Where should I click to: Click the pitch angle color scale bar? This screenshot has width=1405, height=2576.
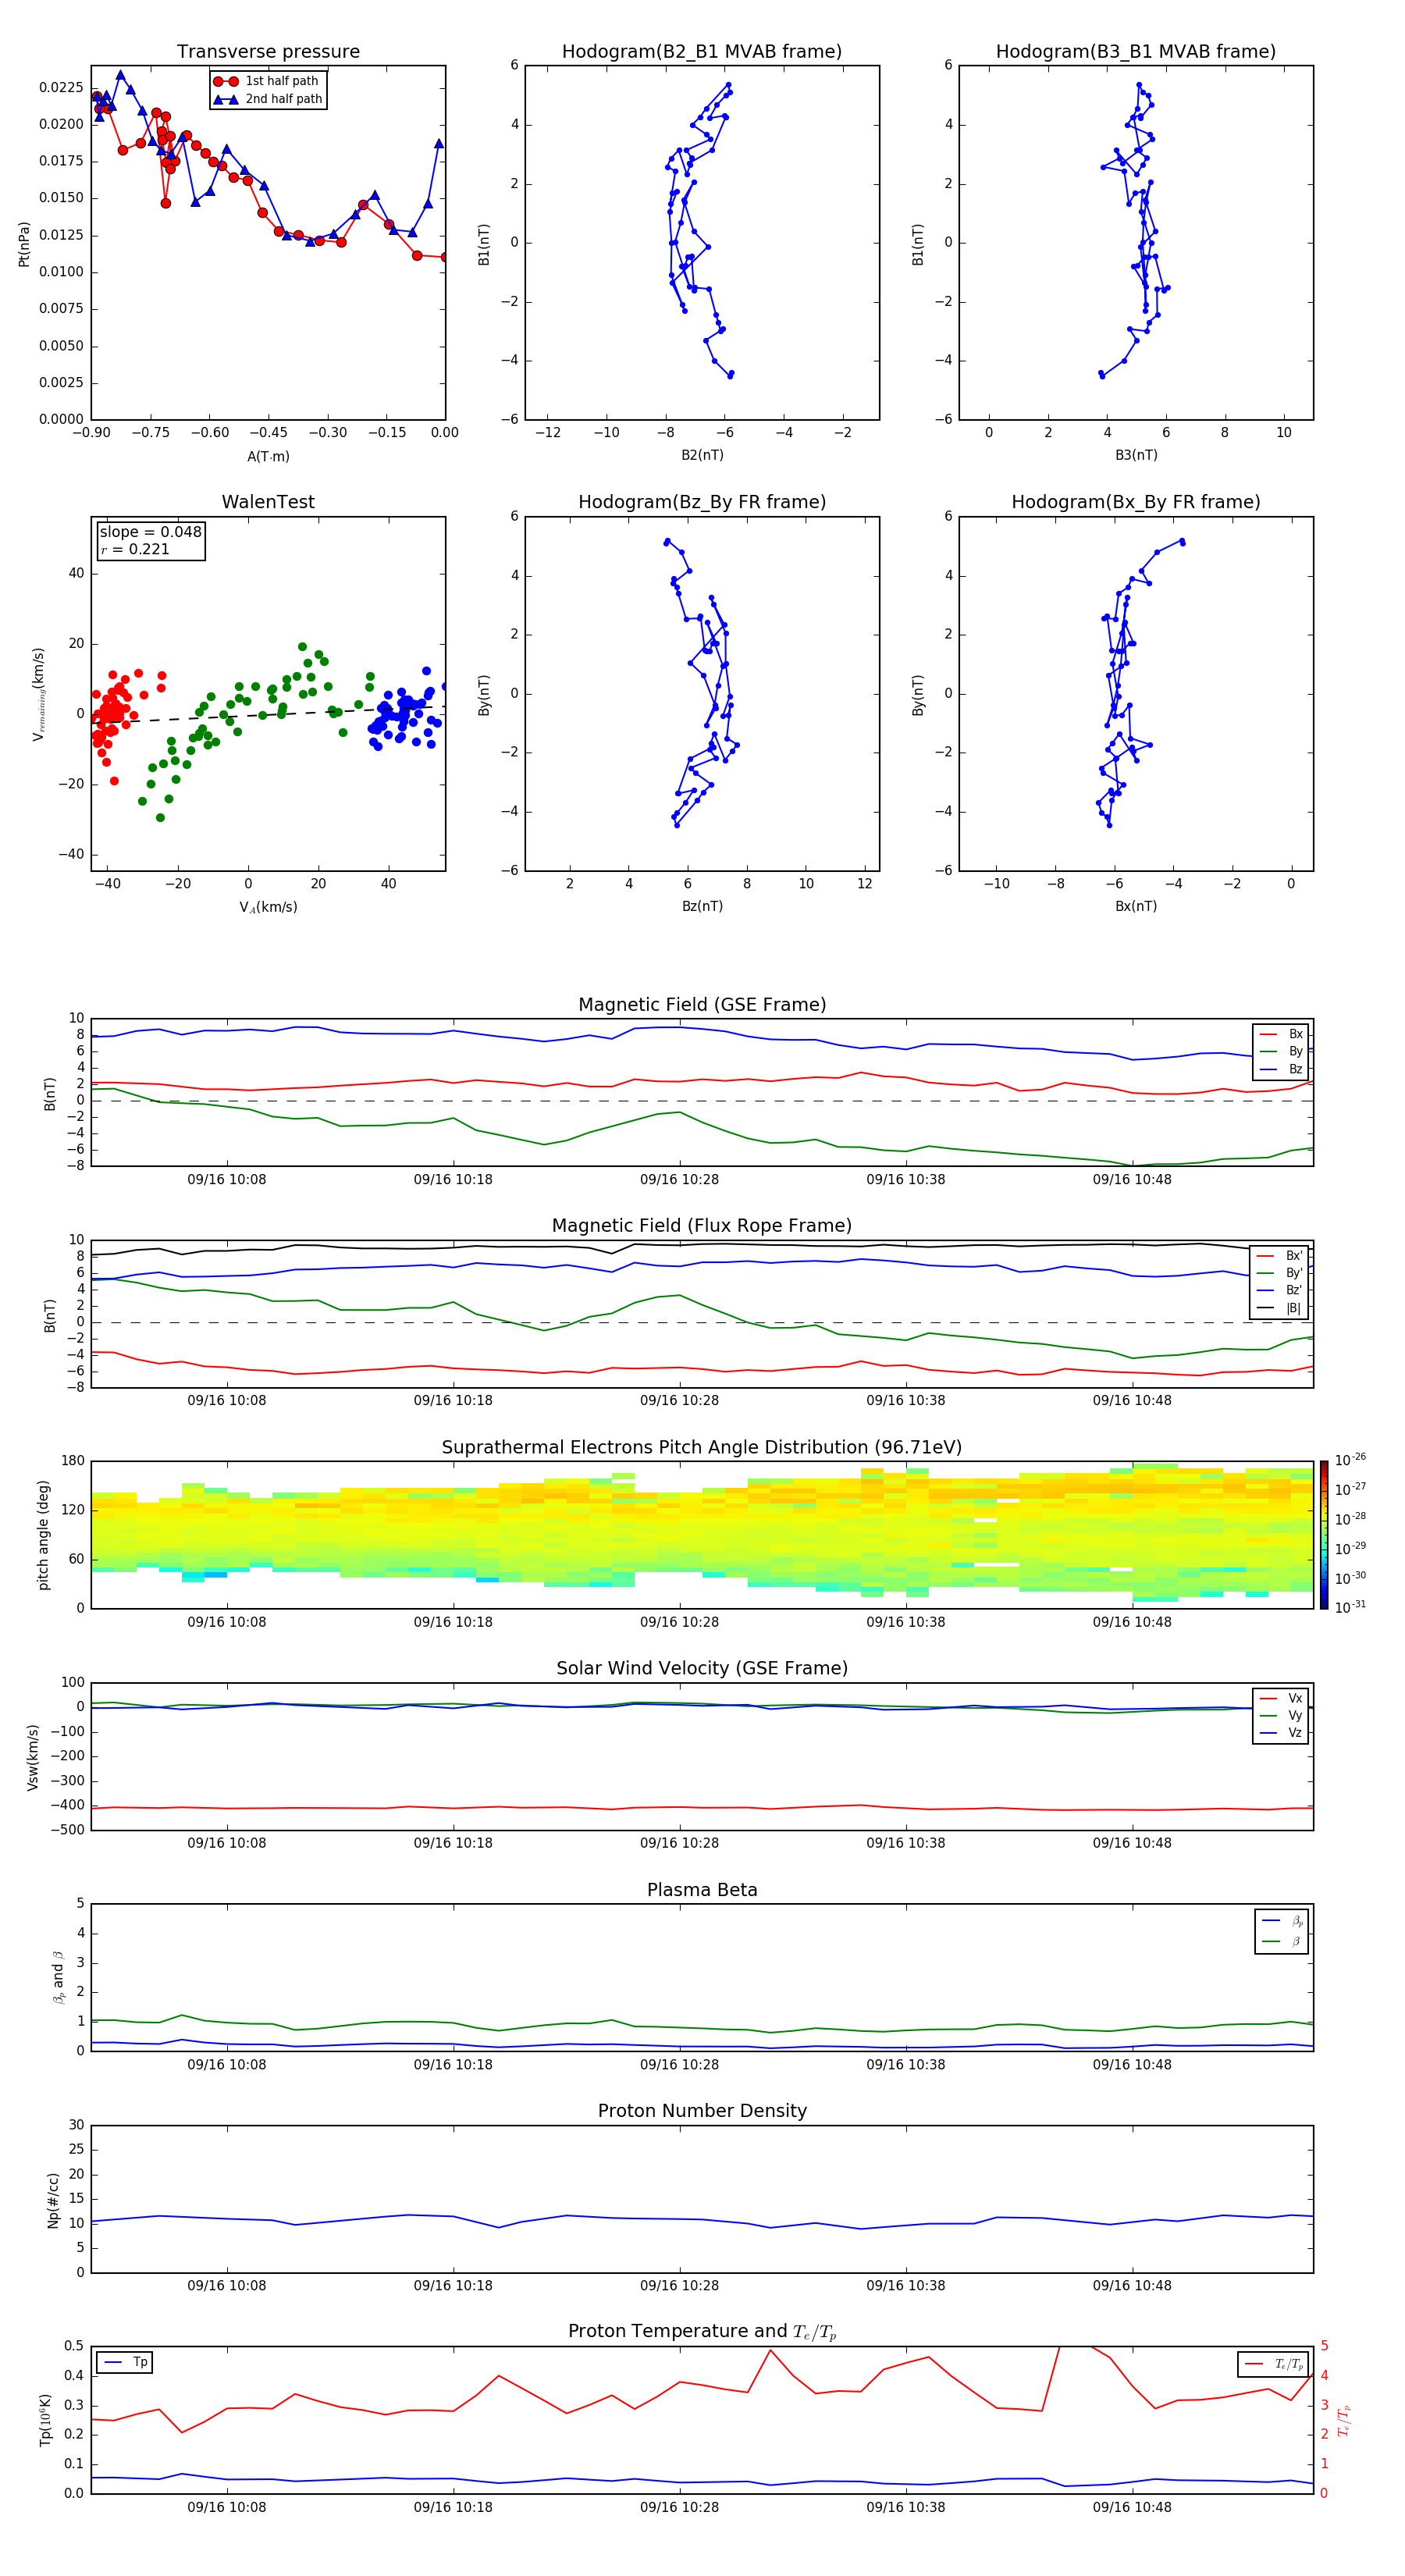[1324, 1535]
